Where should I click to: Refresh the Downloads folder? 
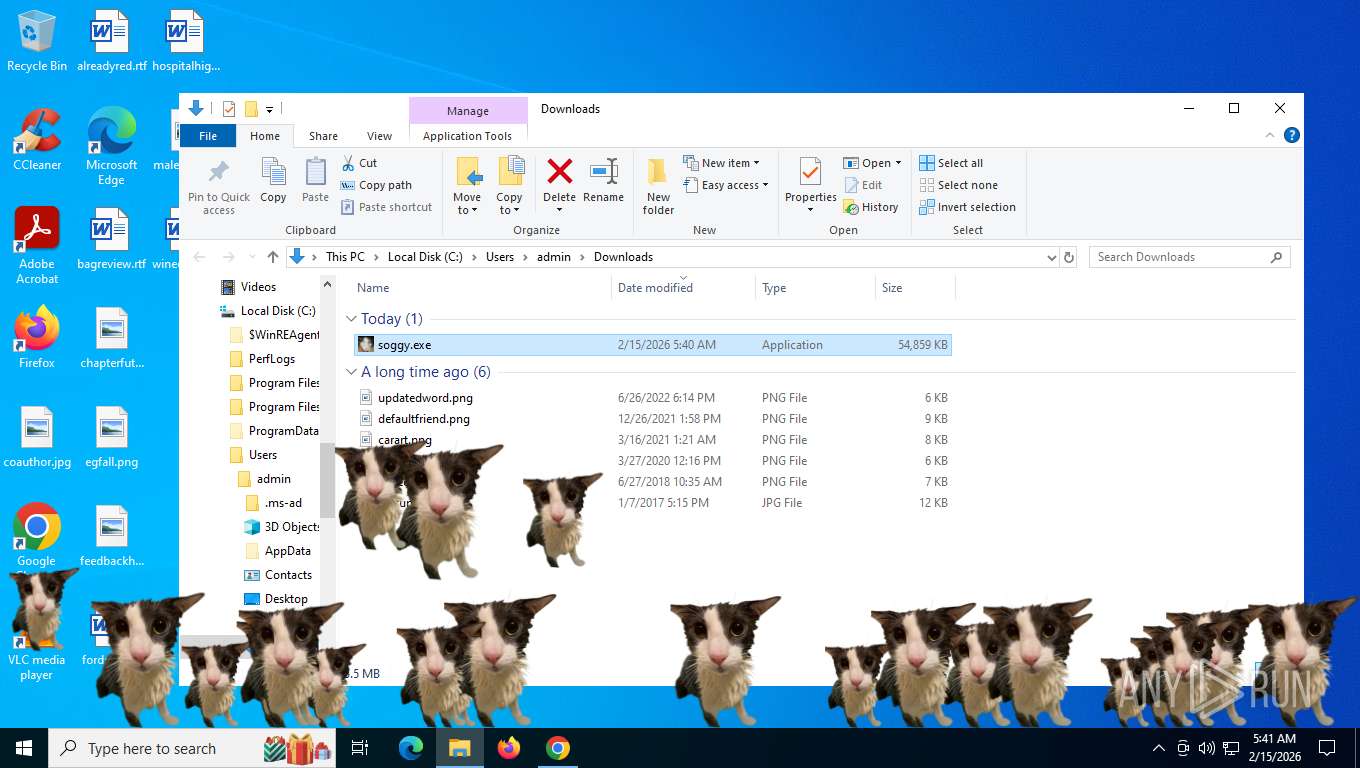1068,257
